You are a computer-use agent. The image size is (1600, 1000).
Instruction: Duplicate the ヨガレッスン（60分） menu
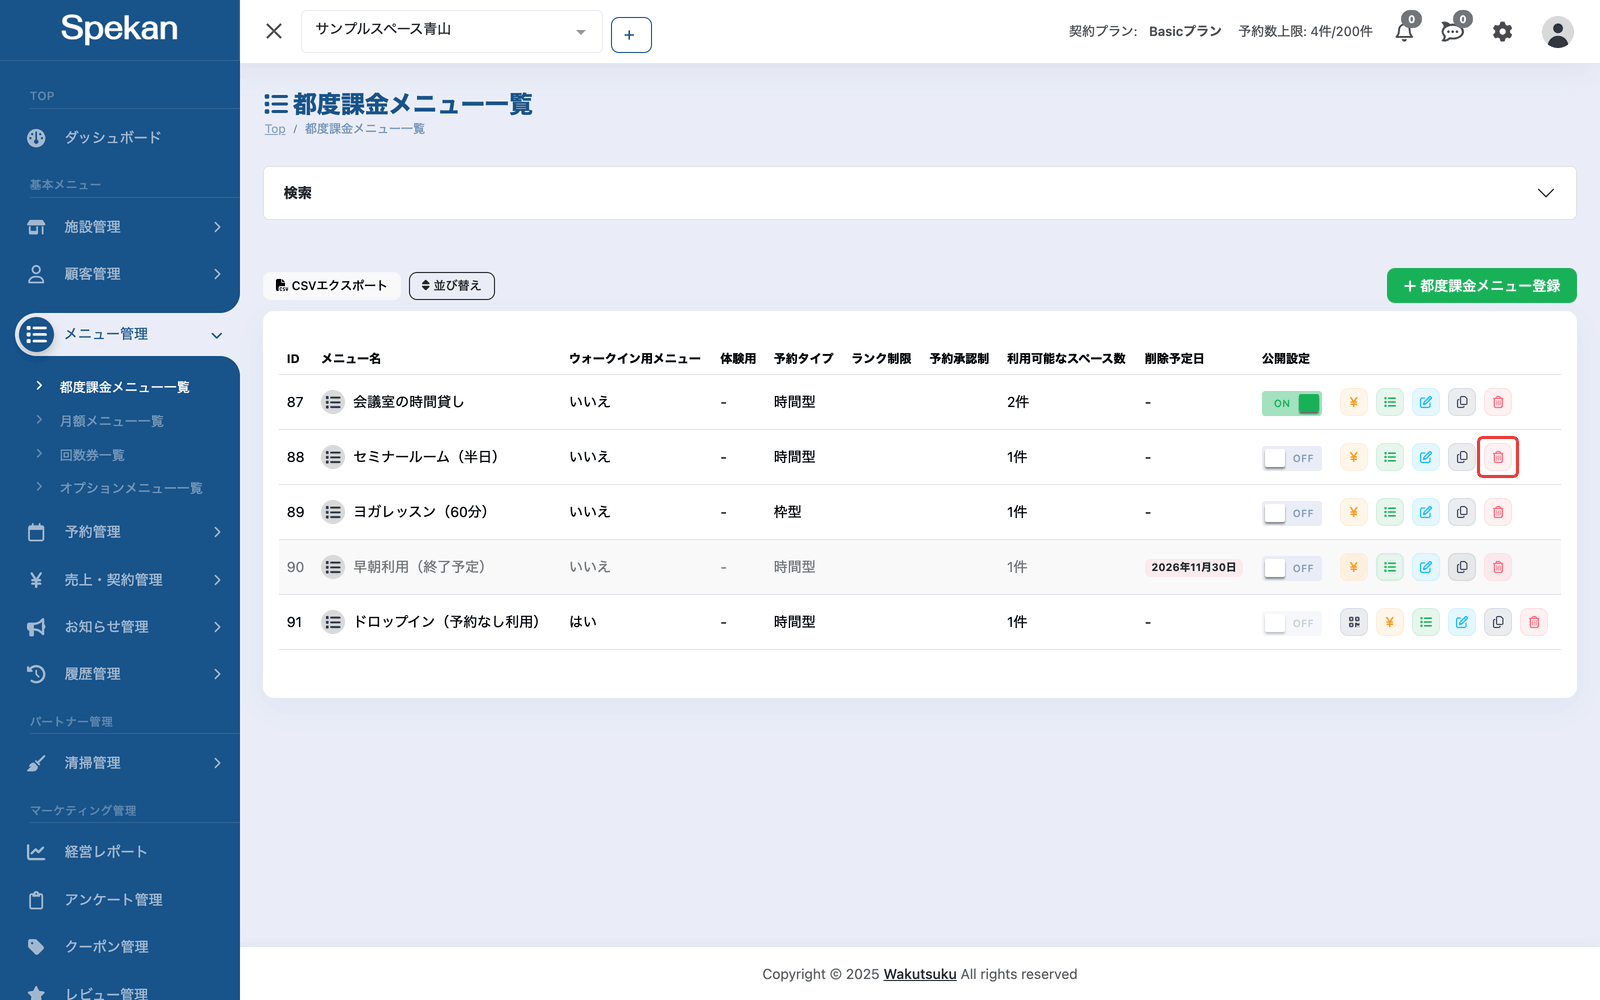pos(1462,512)
